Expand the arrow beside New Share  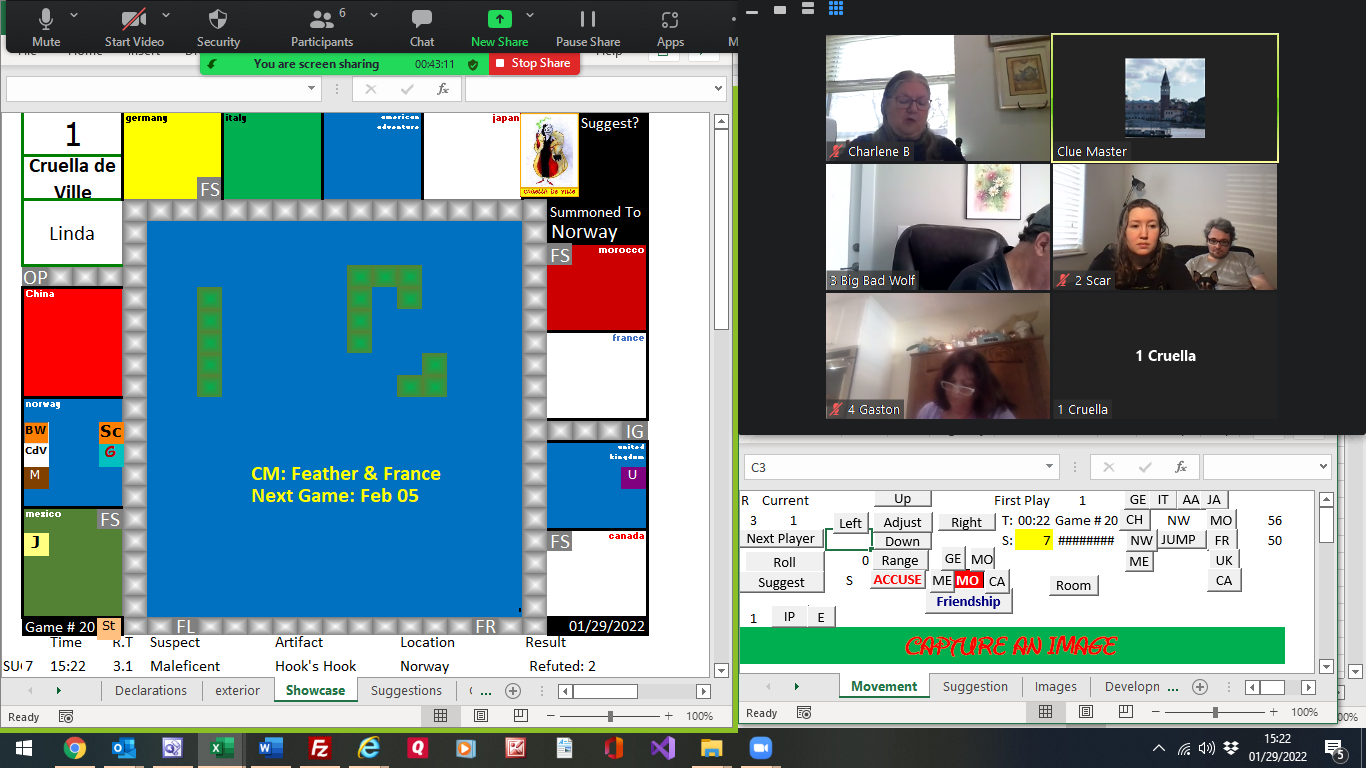coord(530,16)
